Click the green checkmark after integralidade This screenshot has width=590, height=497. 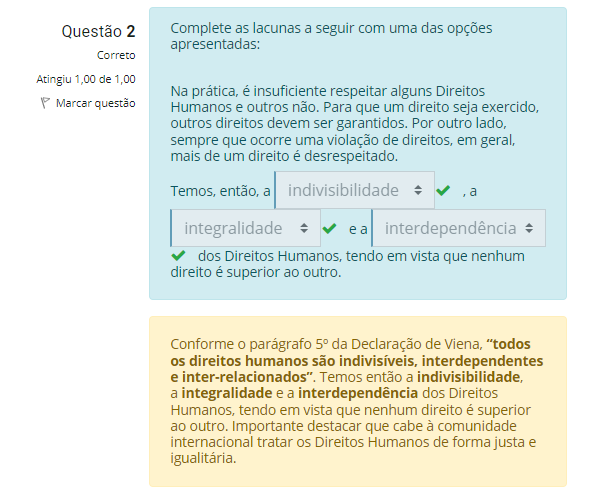click(x=329, y=228)
